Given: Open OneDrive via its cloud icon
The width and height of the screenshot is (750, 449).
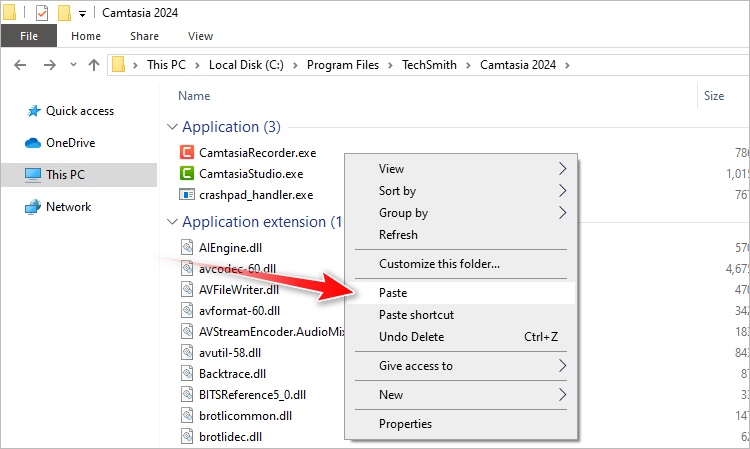Looking at the screenshot, I should (x=33, y=143).
